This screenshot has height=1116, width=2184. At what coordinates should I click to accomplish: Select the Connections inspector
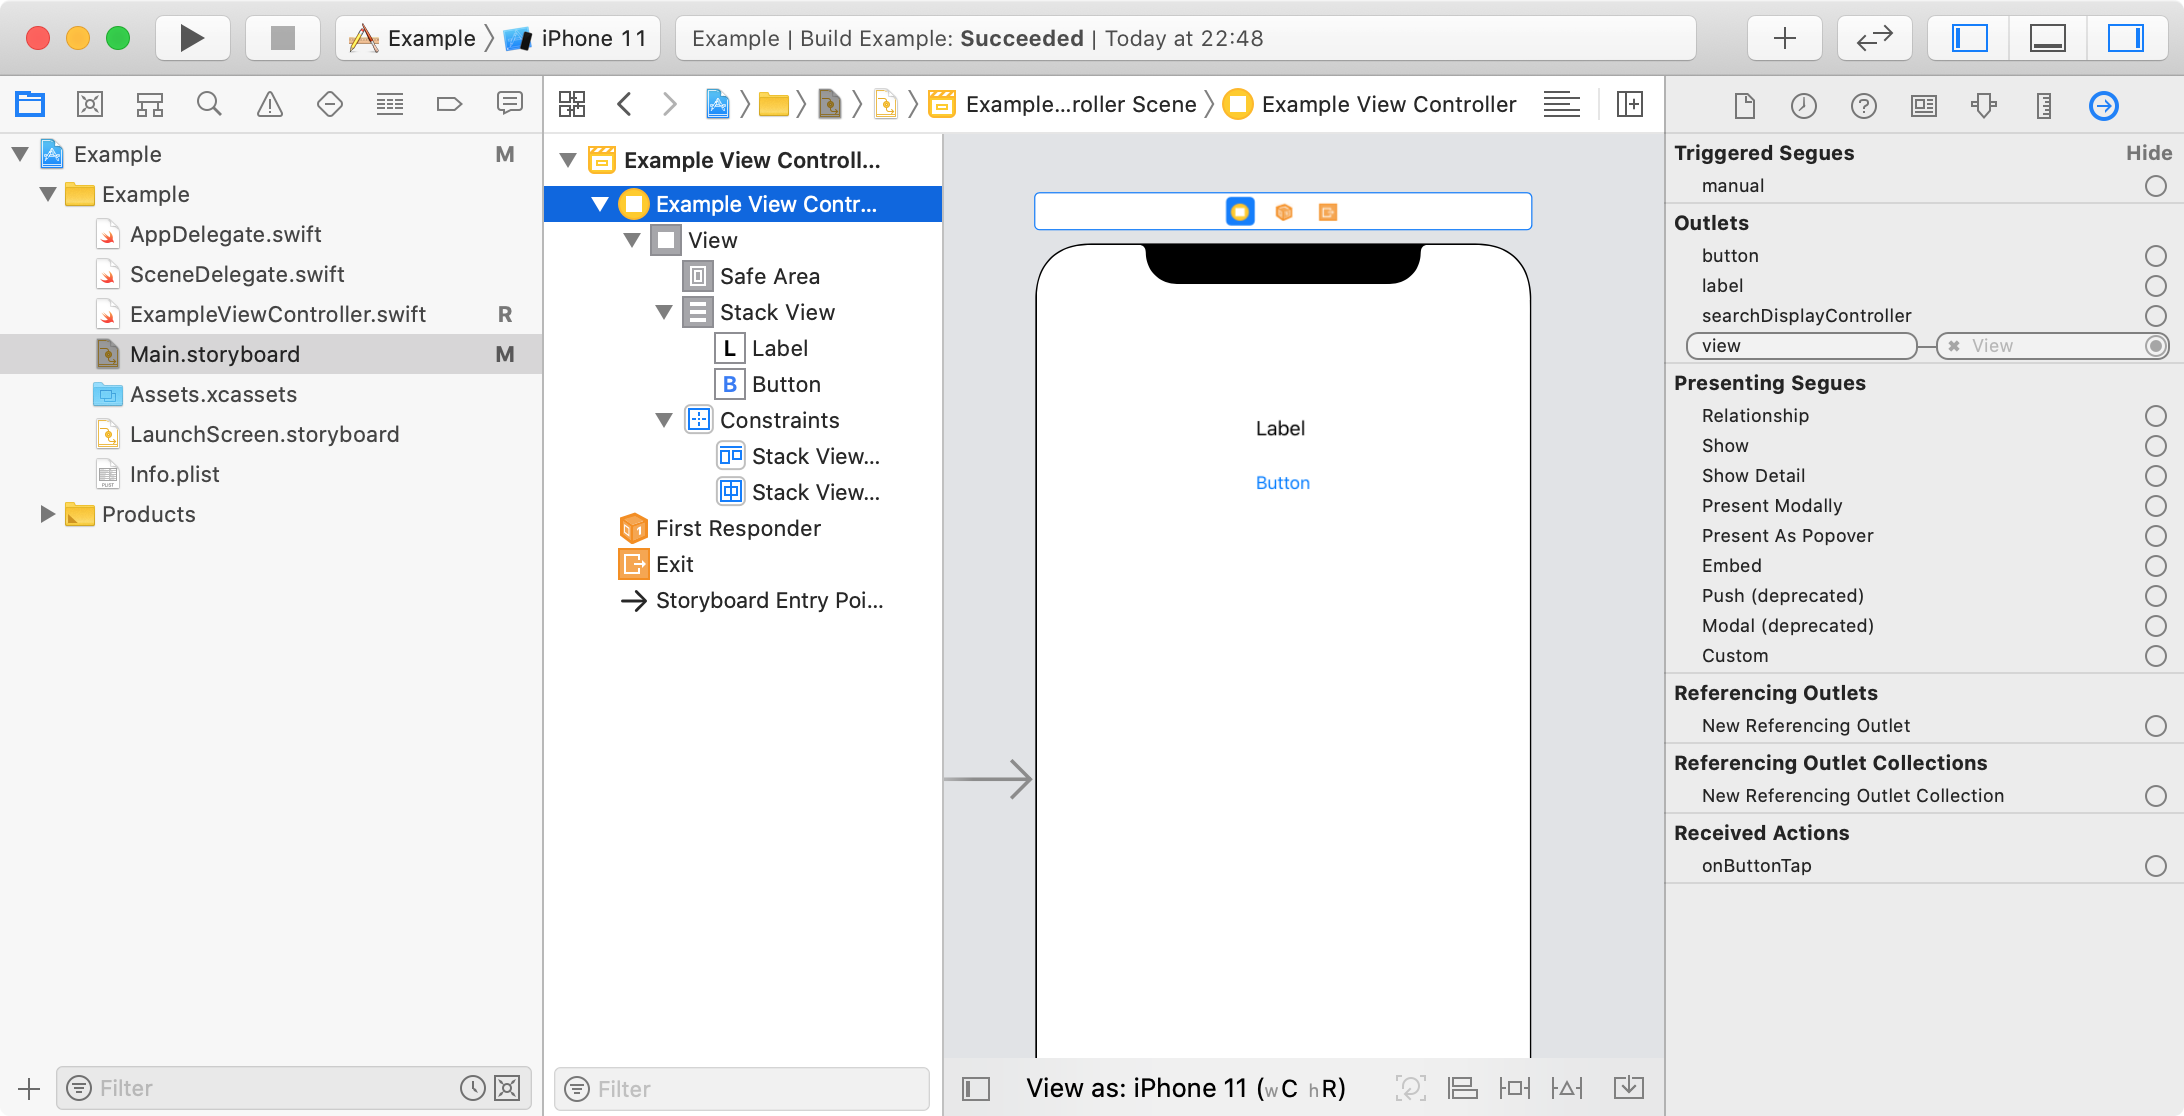click(2104, 106)
